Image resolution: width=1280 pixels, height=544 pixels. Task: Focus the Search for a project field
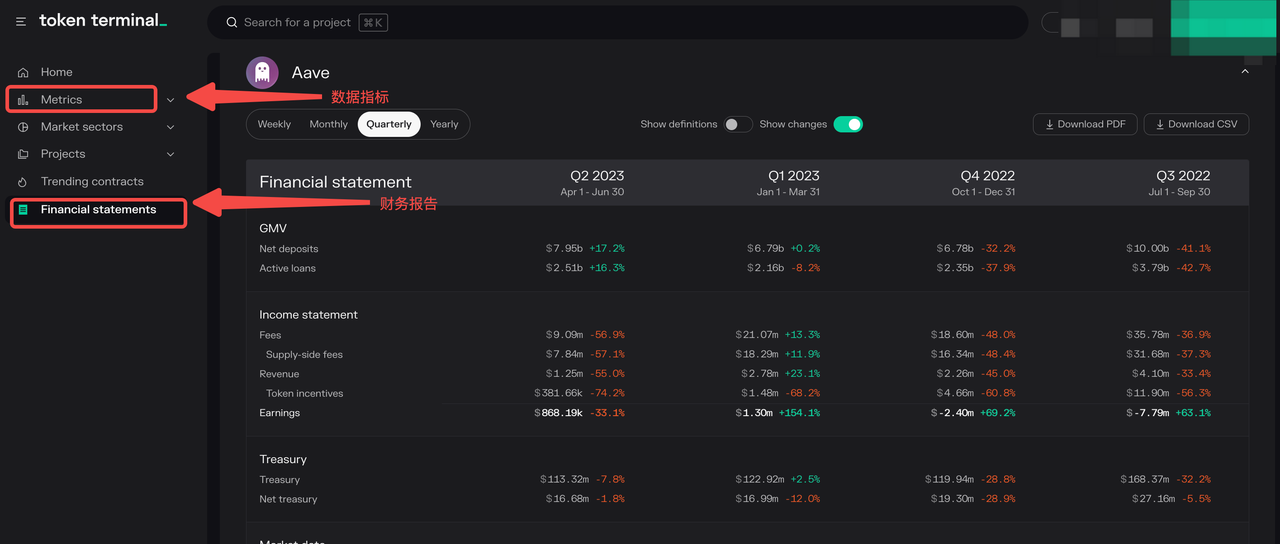tap(617, 22)
